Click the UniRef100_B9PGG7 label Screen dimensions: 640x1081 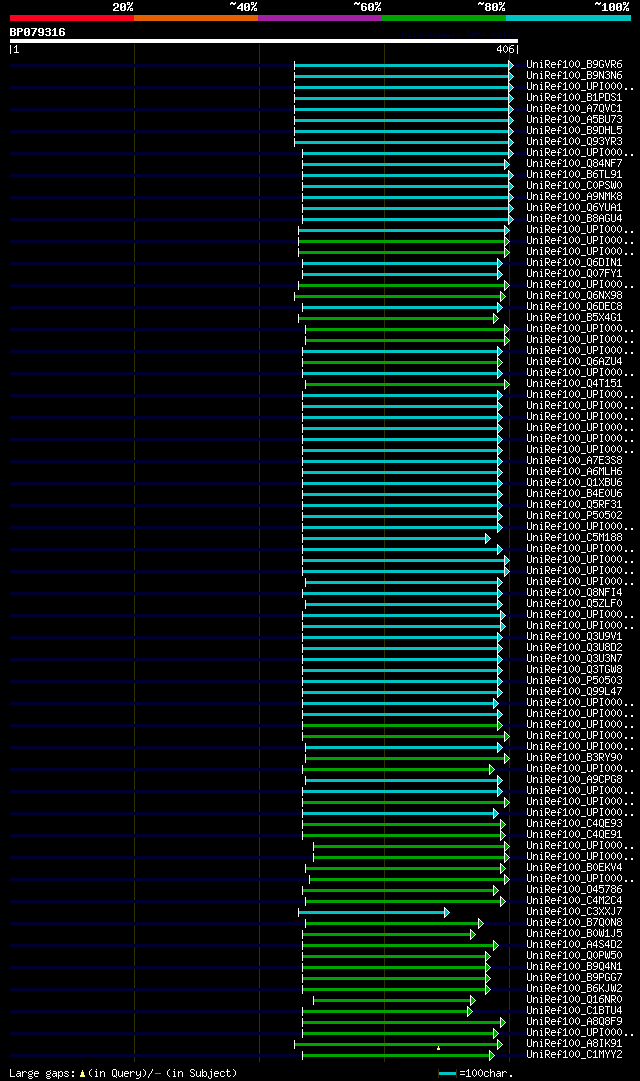coord(574,978)
